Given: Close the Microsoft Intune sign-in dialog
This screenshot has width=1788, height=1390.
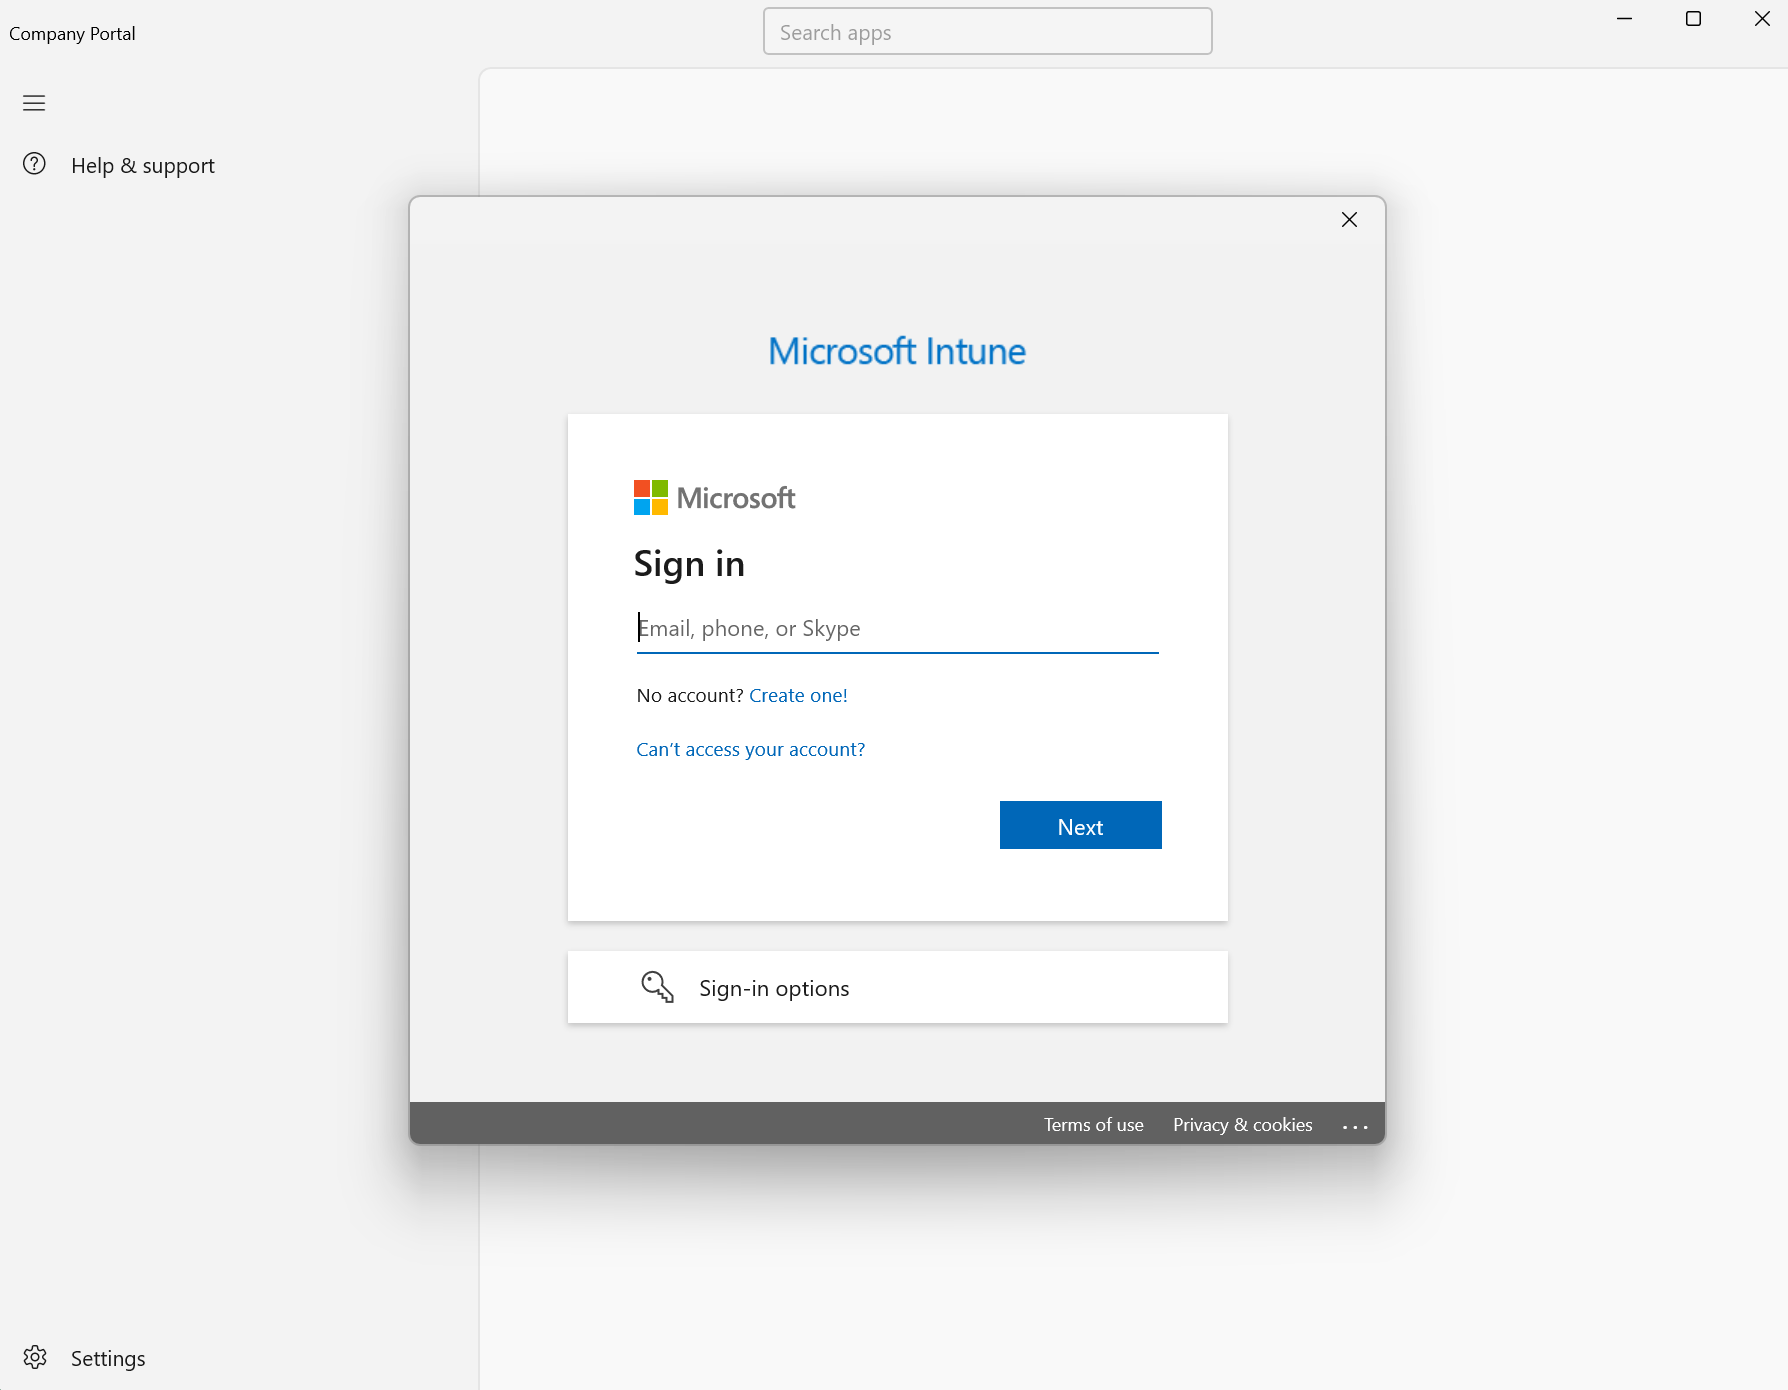Looking at the screenshot, I should tap(1349, 220).
